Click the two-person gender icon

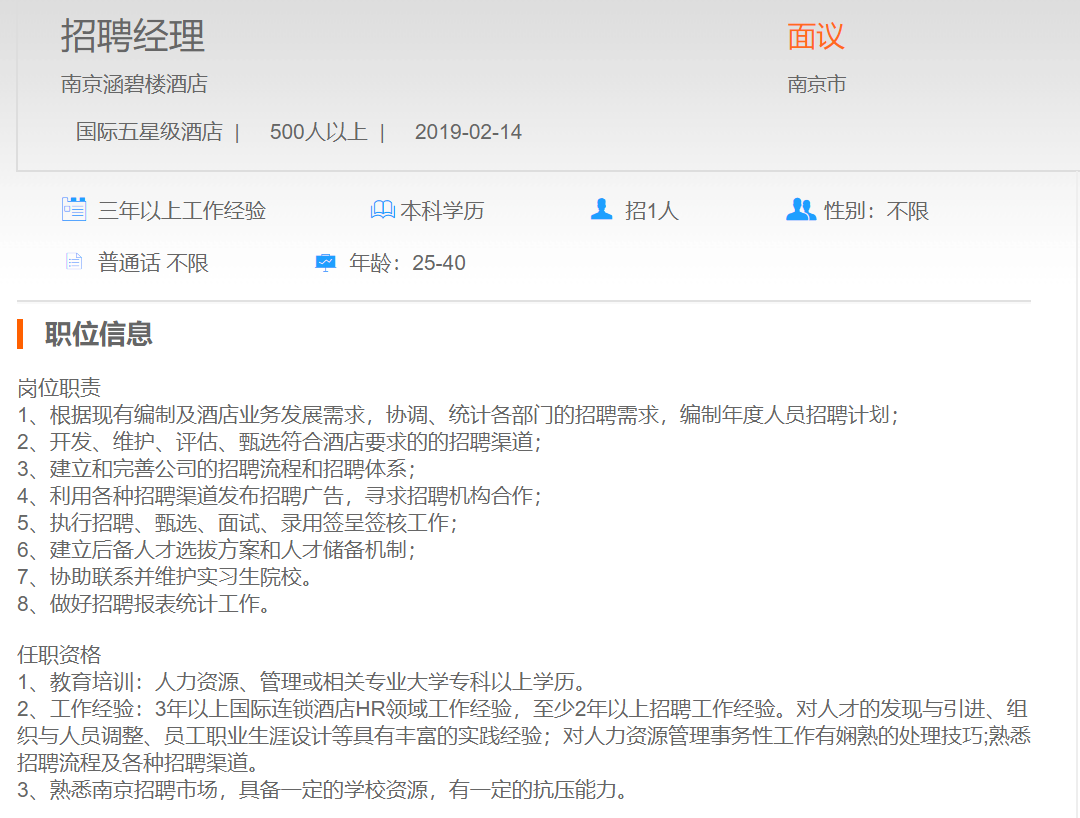pyautogui.click(x=800, y=210)
